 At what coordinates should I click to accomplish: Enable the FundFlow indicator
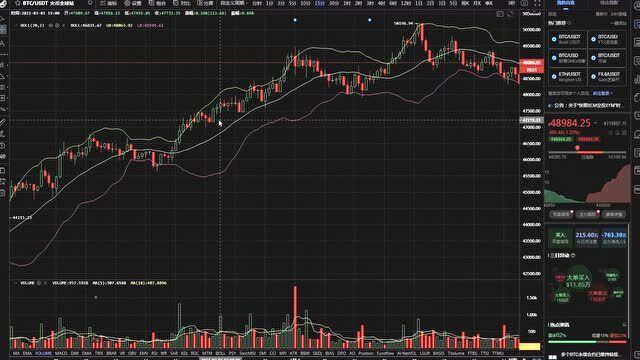[385, 353]
